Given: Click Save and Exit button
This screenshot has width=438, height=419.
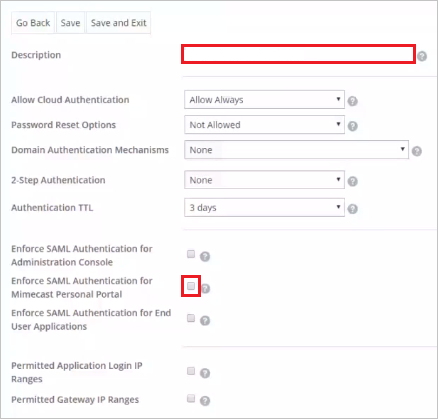Looking at the screenshot, I should click(x=119, y=23).
